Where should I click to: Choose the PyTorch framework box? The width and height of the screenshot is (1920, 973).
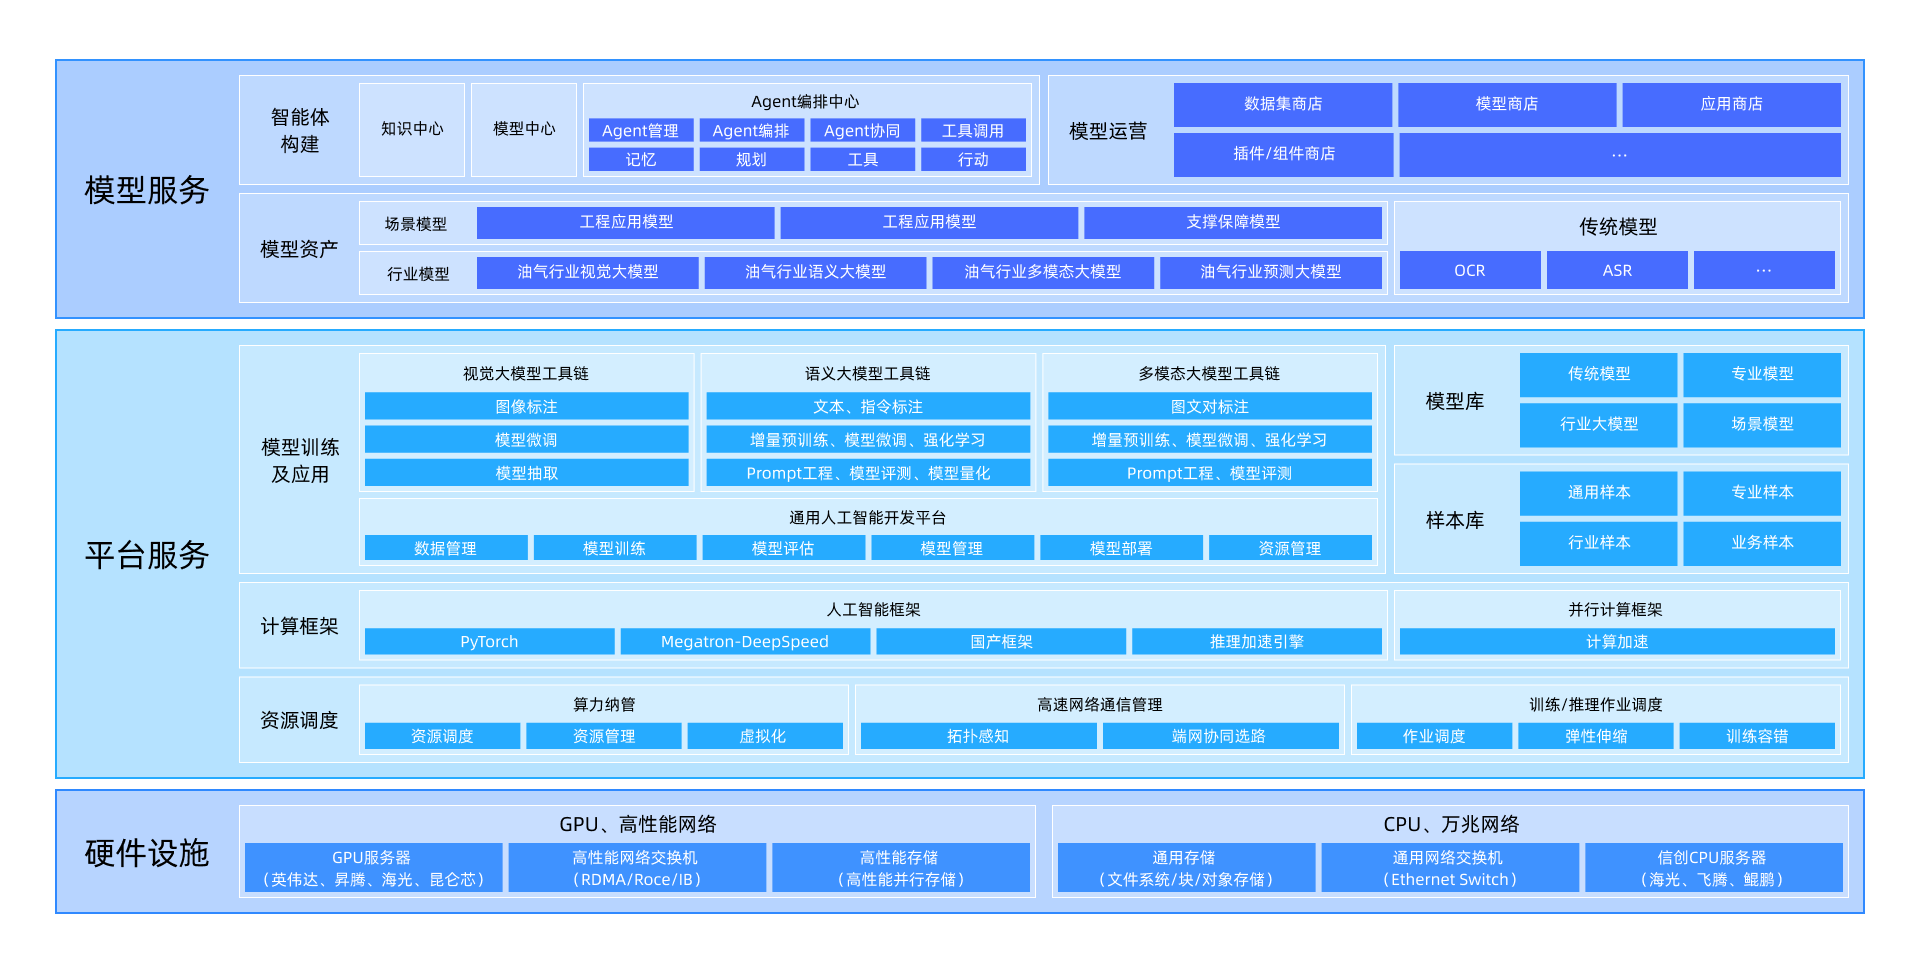(489, 642)
